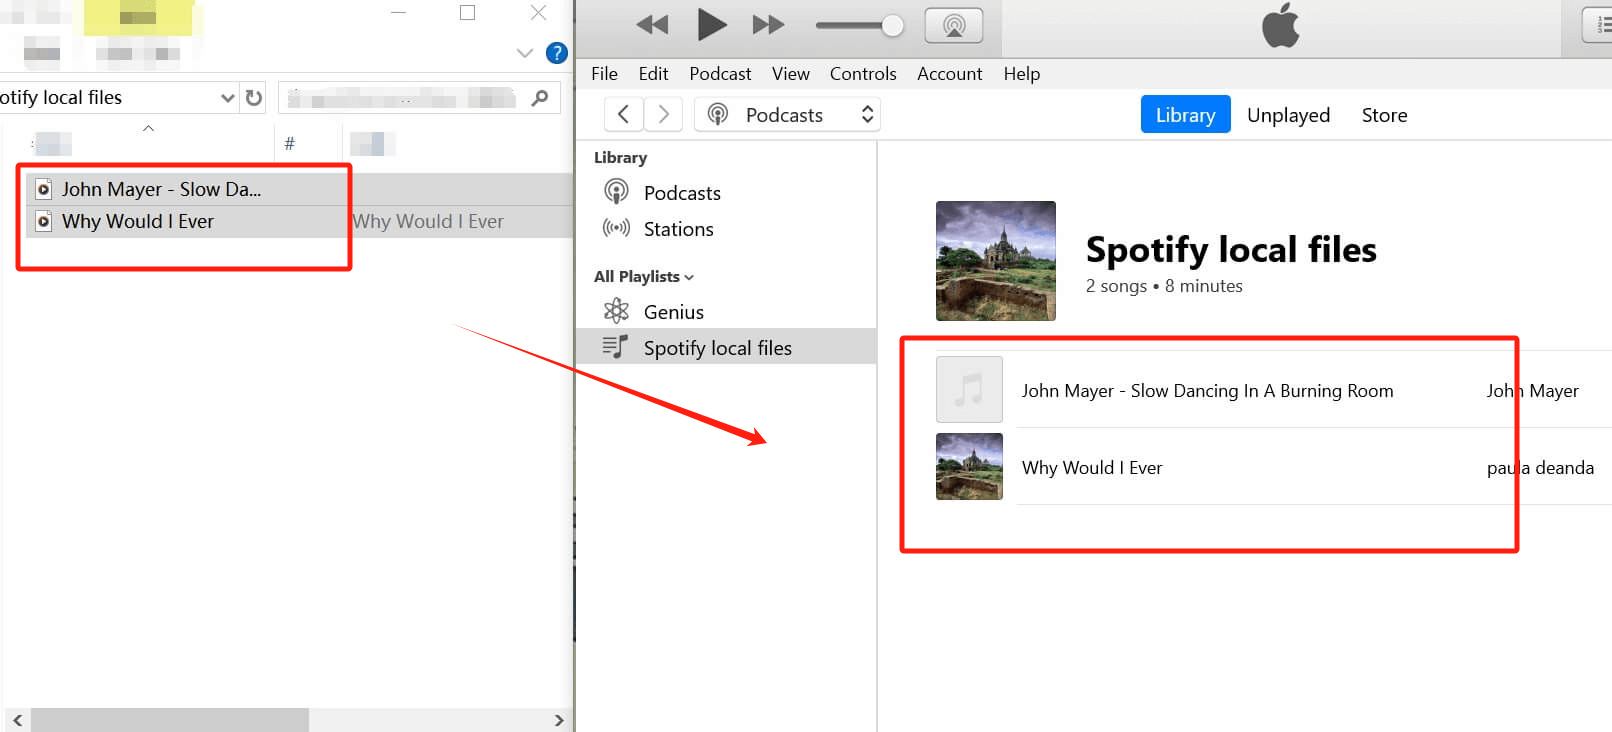Click the Explorer search box
Viewport: 1612px width, 732px height.
418,98
